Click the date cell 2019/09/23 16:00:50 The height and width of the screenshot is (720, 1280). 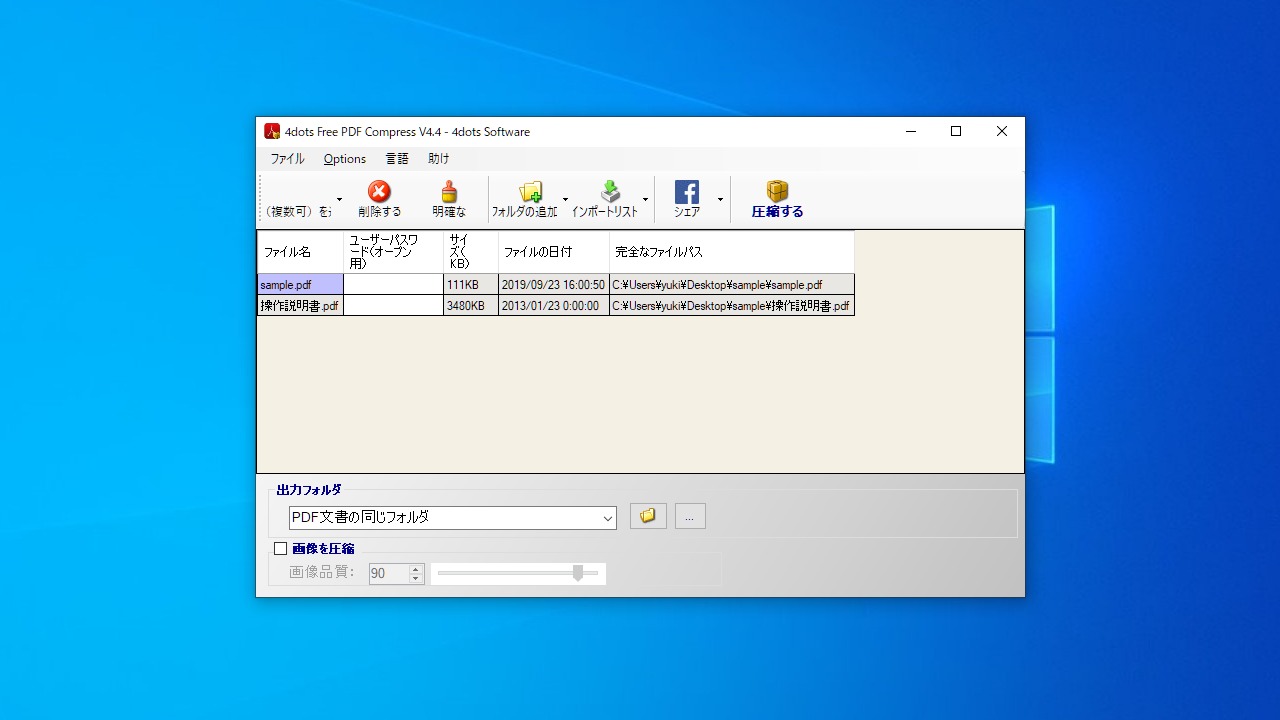[x=554, y=285]
